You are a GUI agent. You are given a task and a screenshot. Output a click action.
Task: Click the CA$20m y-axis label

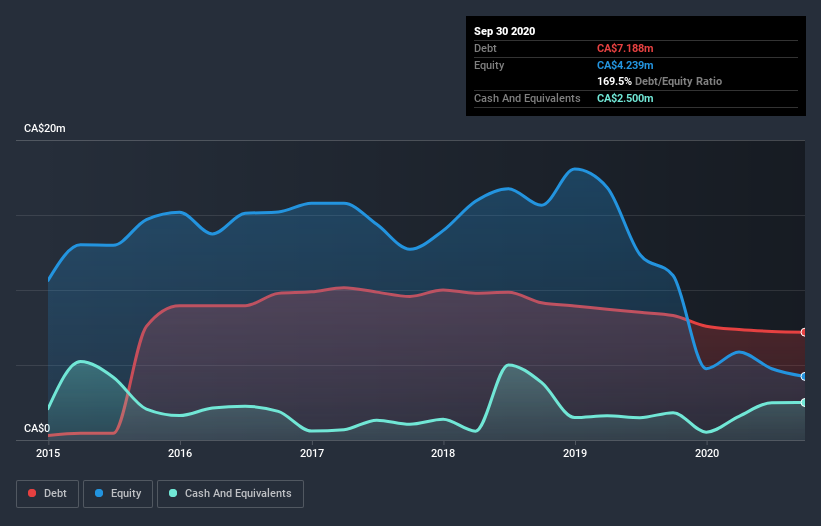click(45, 128)
